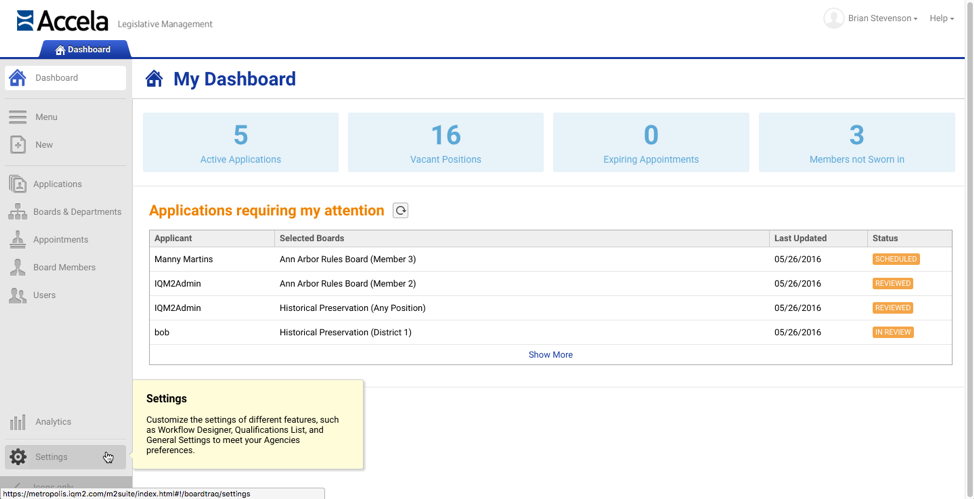The height and width of the screenshot is (499, 974).
Task: Open the Brian Stevenson user dropdown
Action: coord(883,19)
